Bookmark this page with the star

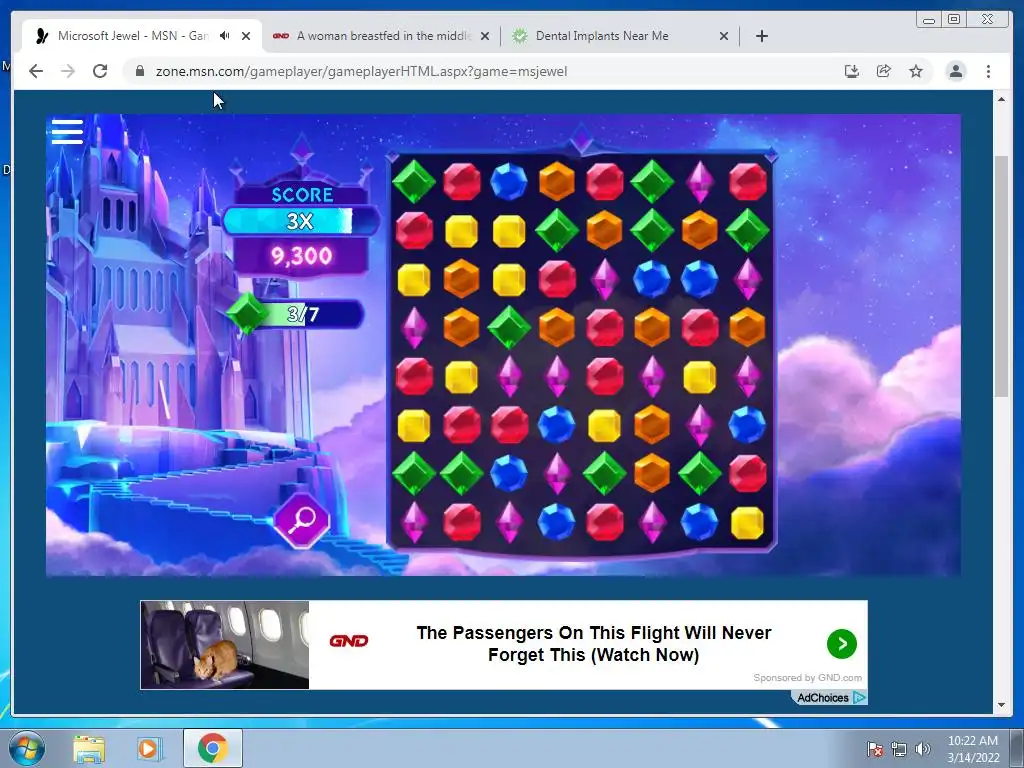(x=916, y=71)
